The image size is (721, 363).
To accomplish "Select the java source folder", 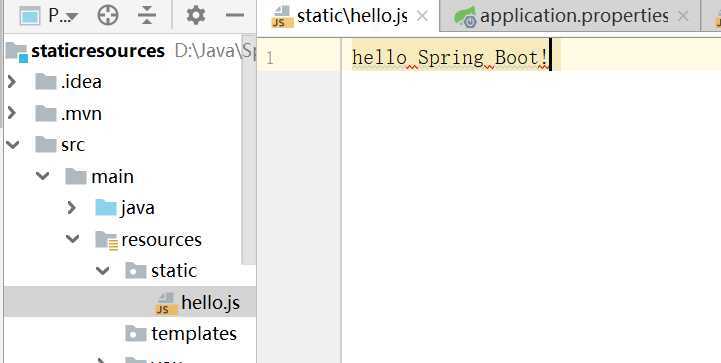I will (130, 208).
